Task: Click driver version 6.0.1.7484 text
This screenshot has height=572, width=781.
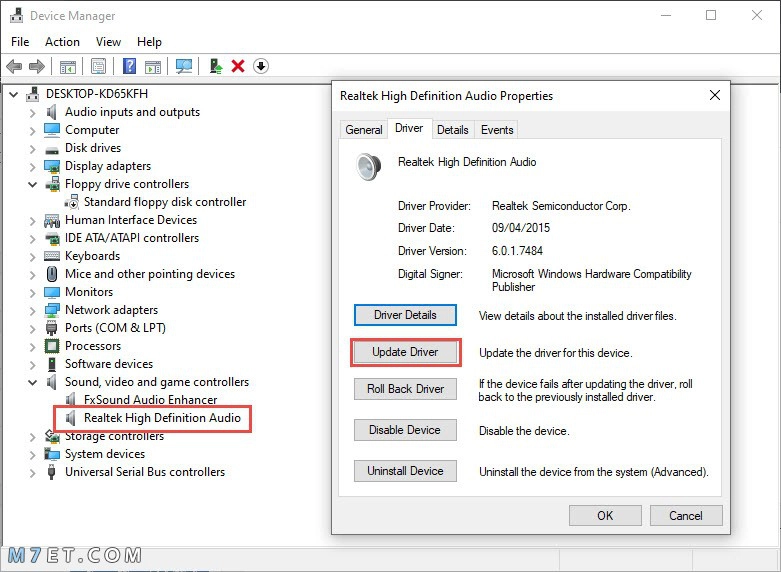Action: [x=517, y=251]
